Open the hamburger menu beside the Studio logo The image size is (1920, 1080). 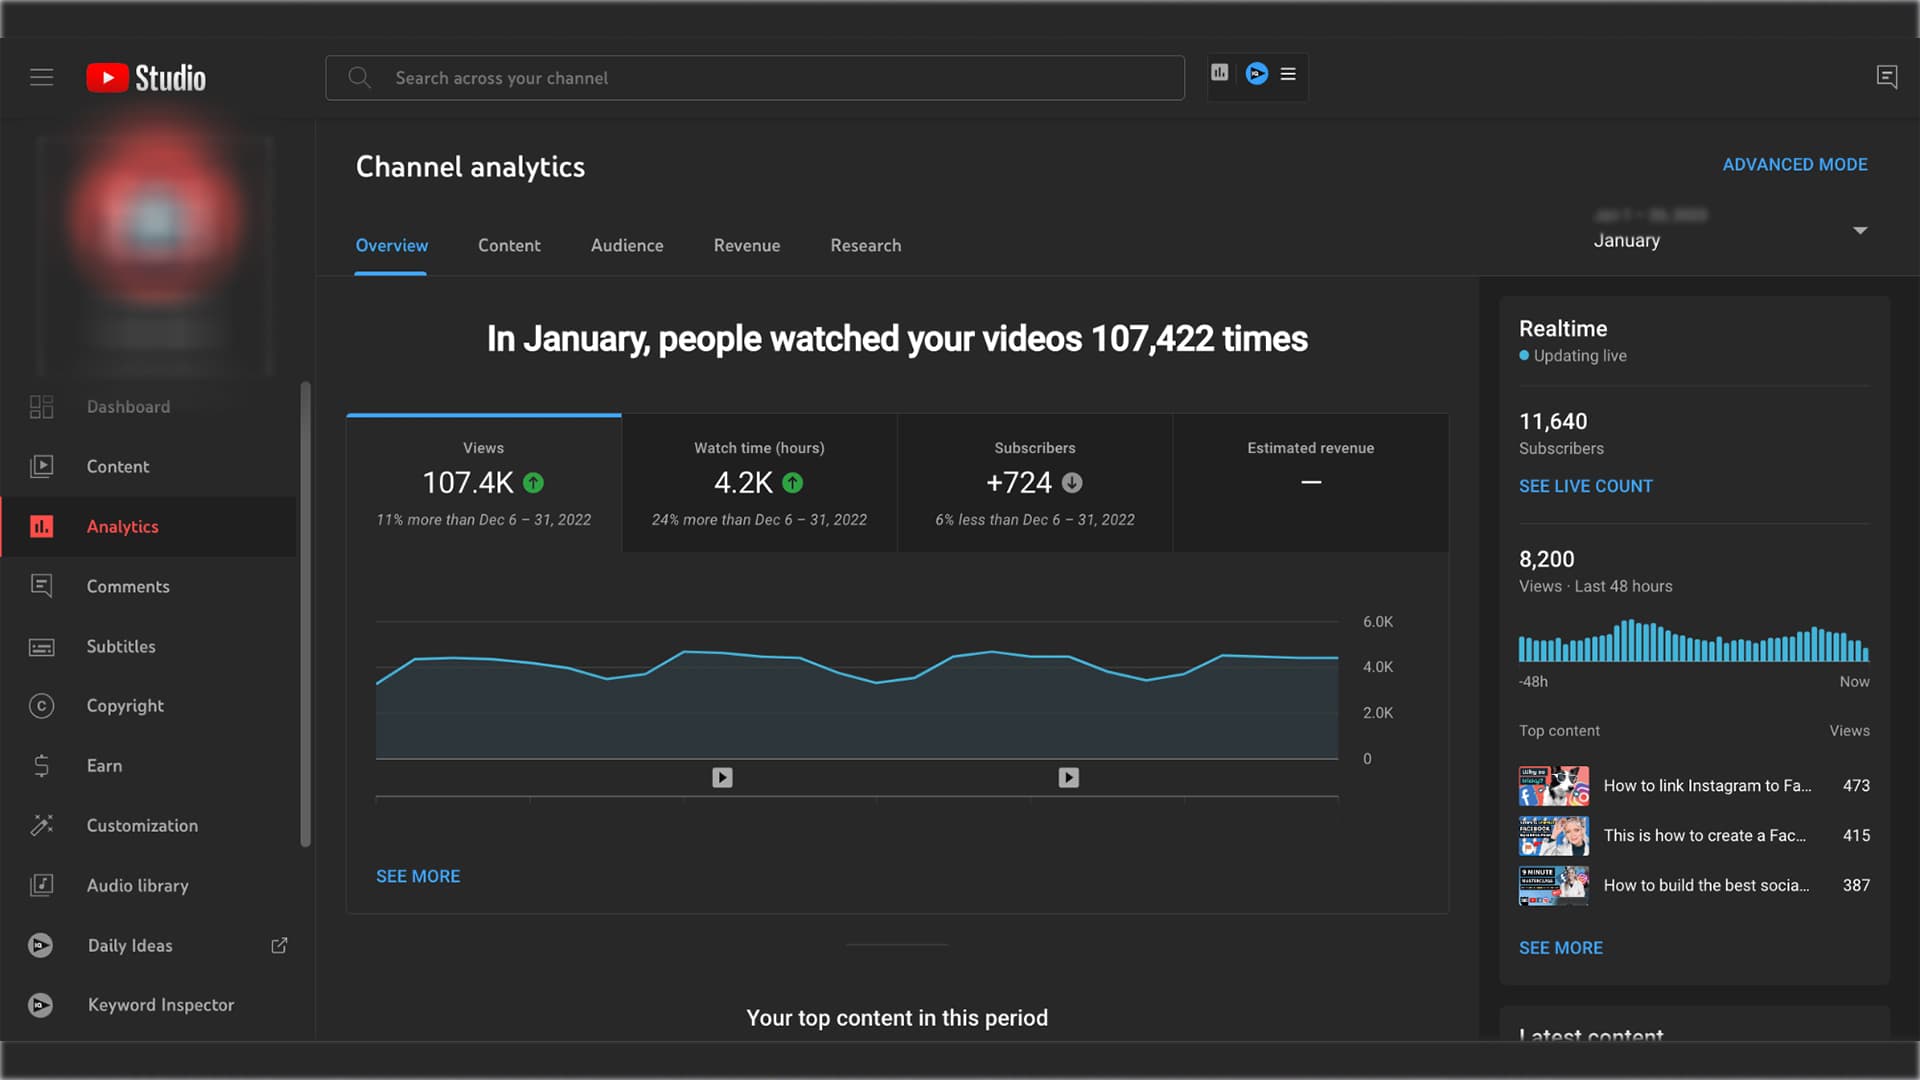click(41, 77)
